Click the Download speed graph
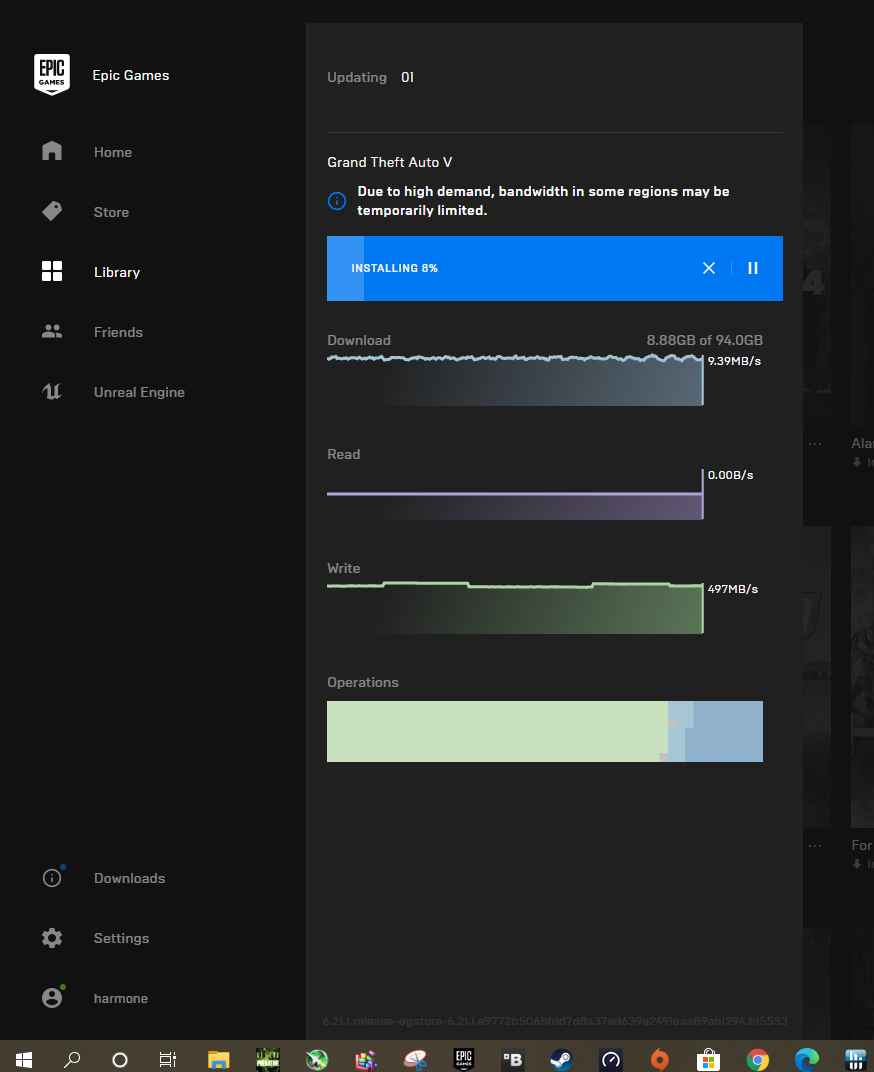874x1072 pixels. pos(515,379)
